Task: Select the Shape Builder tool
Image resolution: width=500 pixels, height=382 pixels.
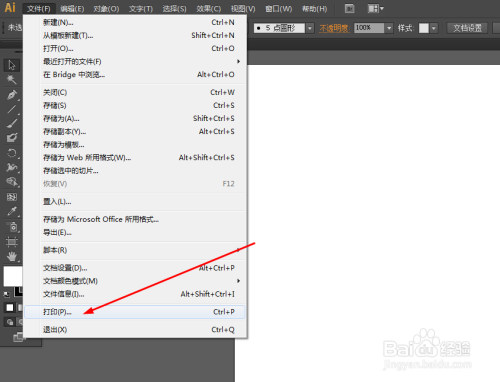Action: click(12, 182)
